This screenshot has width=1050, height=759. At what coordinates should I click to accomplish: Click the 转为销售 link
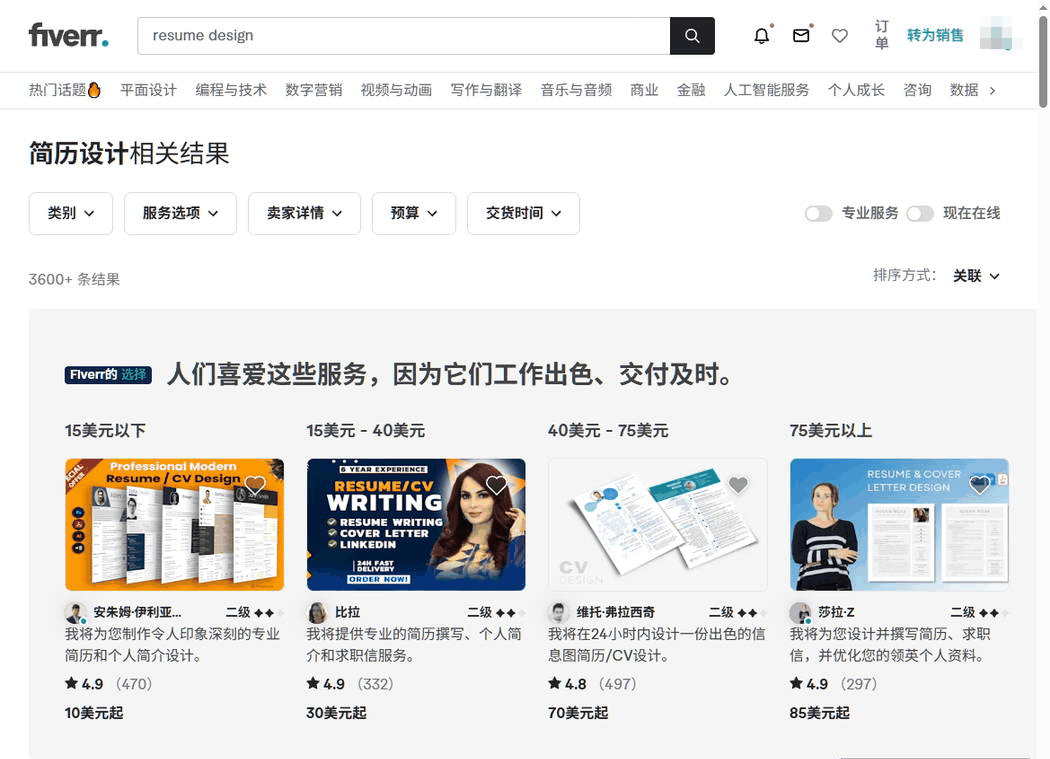click(935, 36)
